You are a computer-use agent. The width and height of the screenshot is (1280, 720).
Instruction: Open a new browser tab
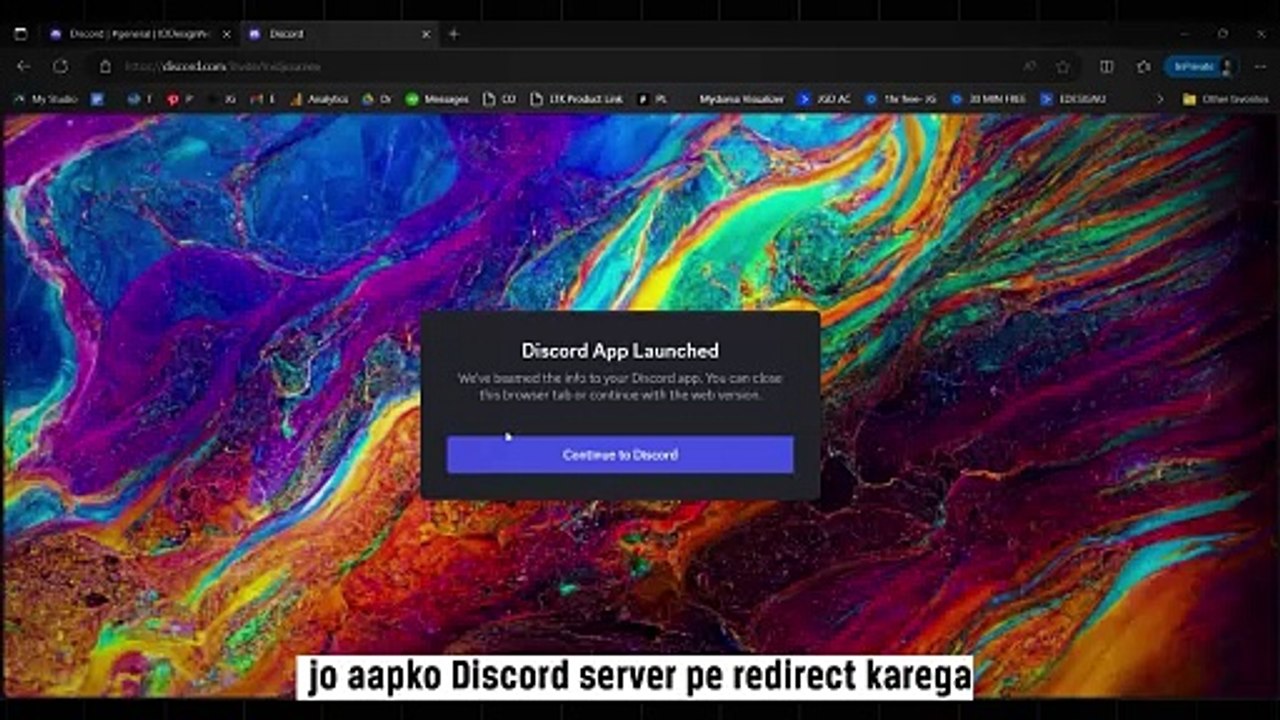(x=454, y=34)
